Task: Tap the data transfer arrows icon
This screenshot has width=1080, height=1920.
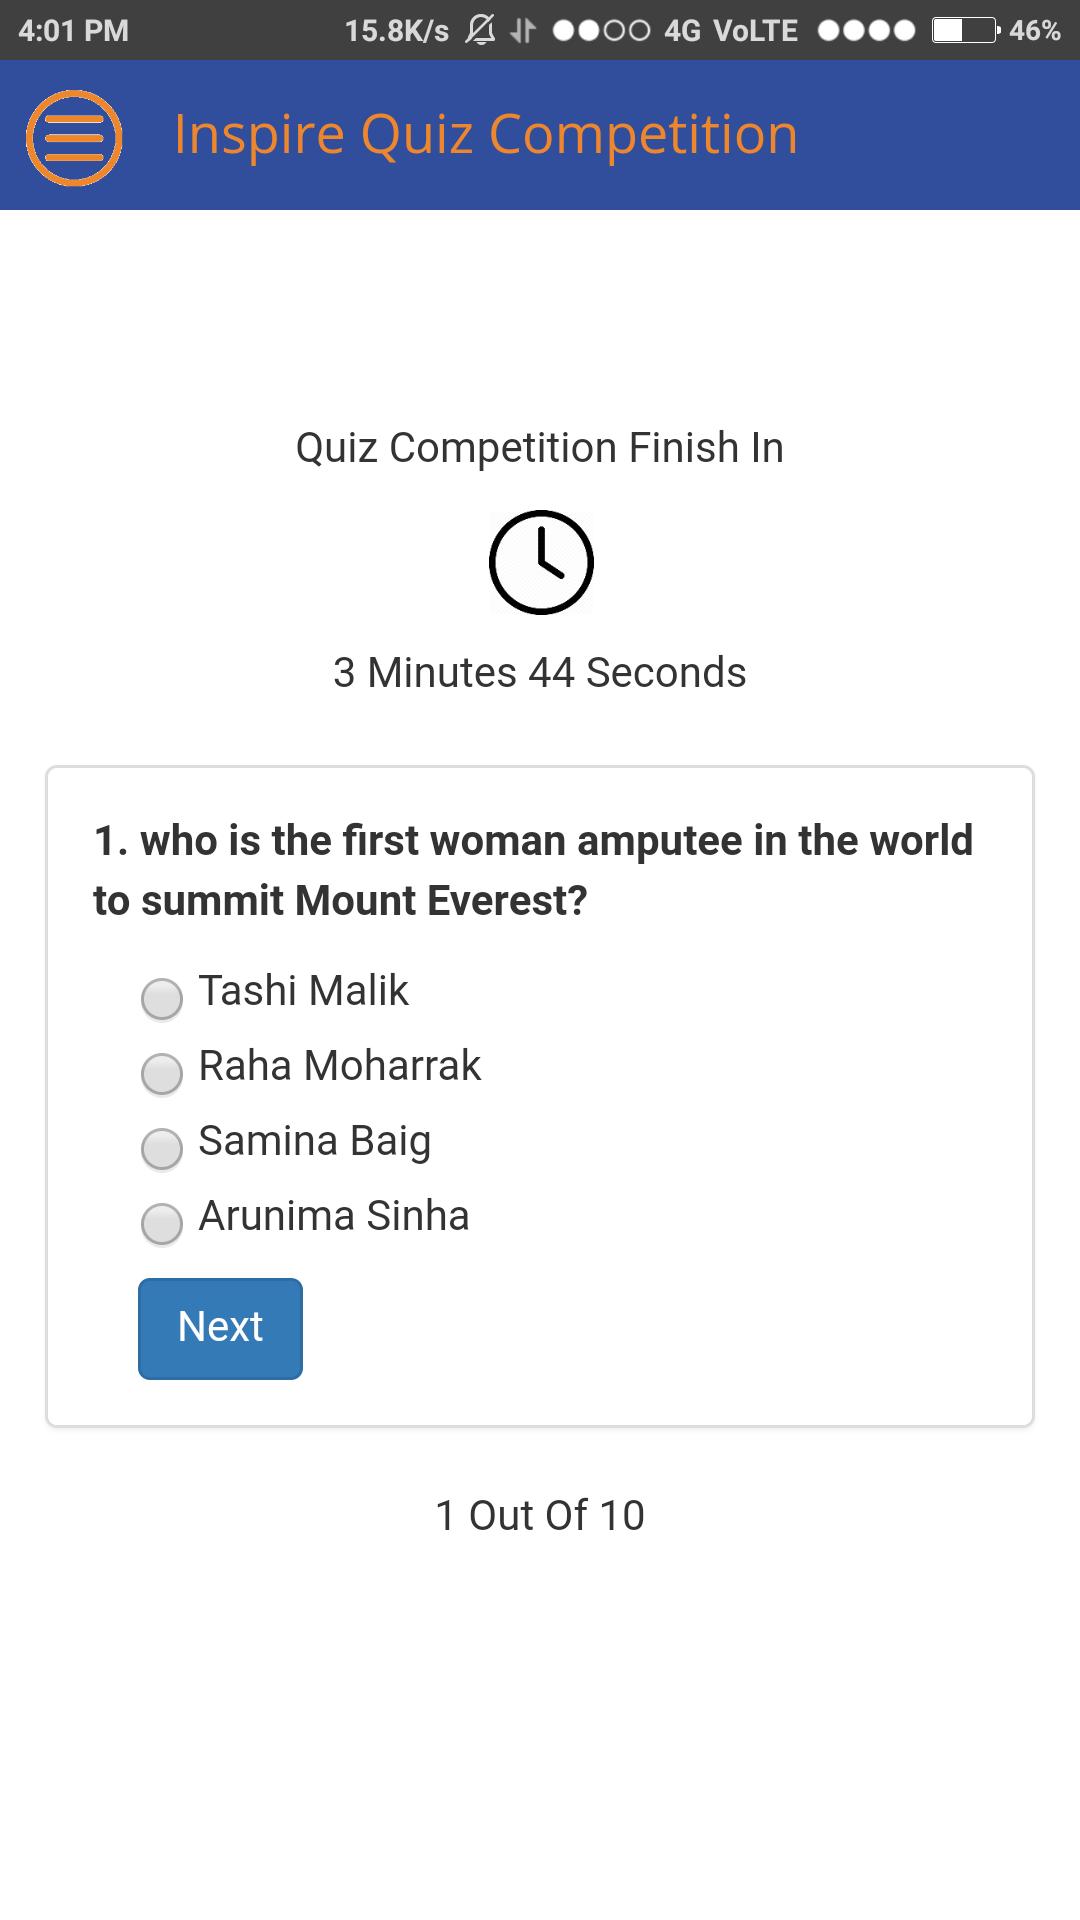Action: [522, 31]
